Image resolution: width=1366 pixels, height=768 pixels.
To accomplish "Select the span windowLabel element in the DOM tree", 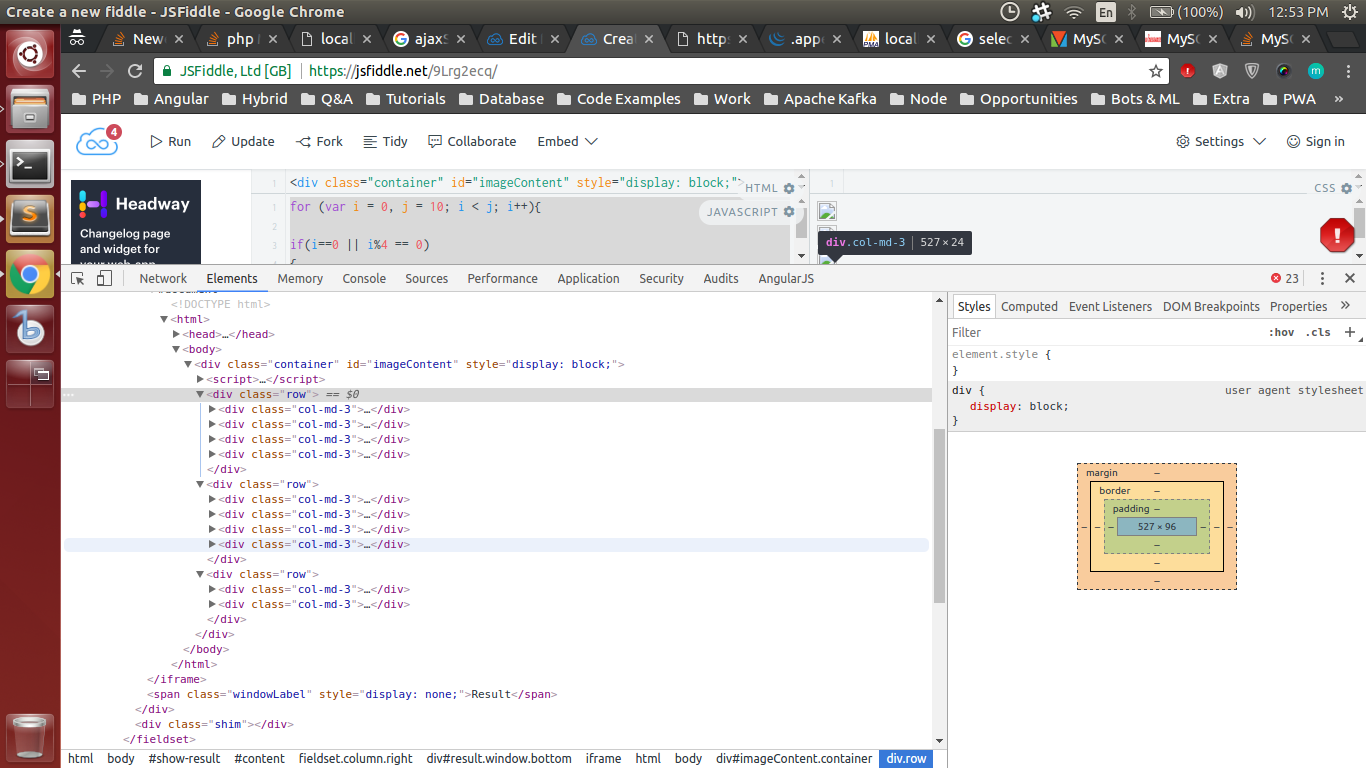I will 352,694.
